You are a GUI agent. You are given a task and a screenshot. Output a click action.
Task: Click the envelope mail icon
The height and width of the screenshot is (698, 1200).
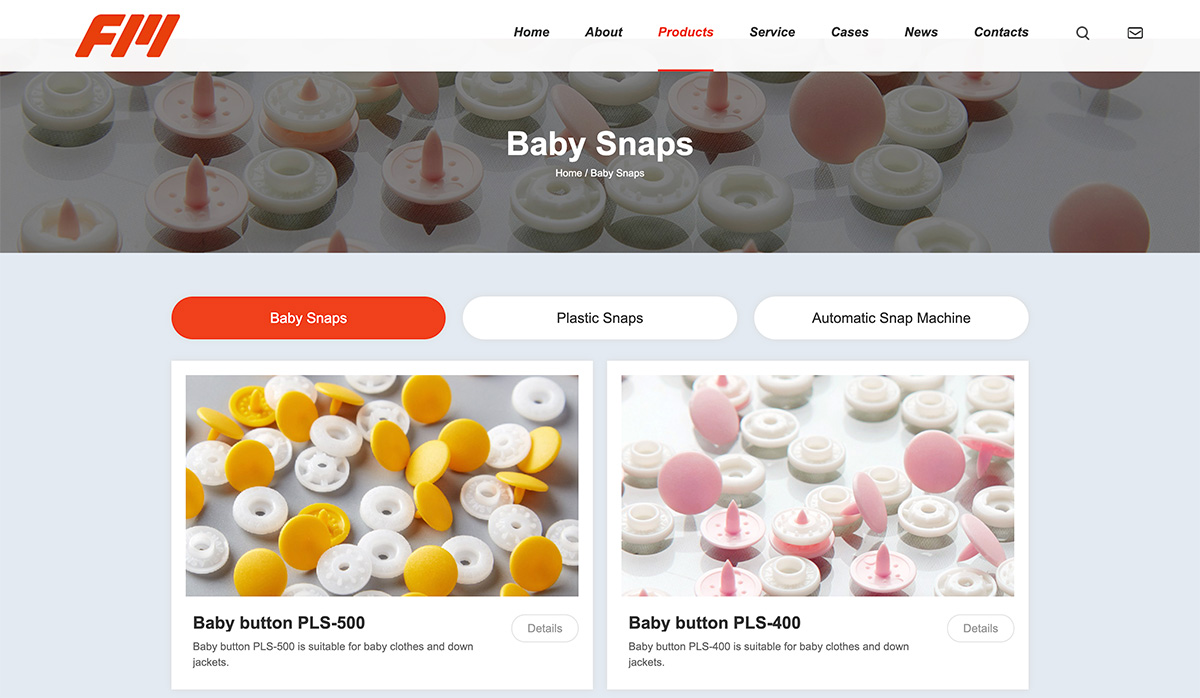1135,33
